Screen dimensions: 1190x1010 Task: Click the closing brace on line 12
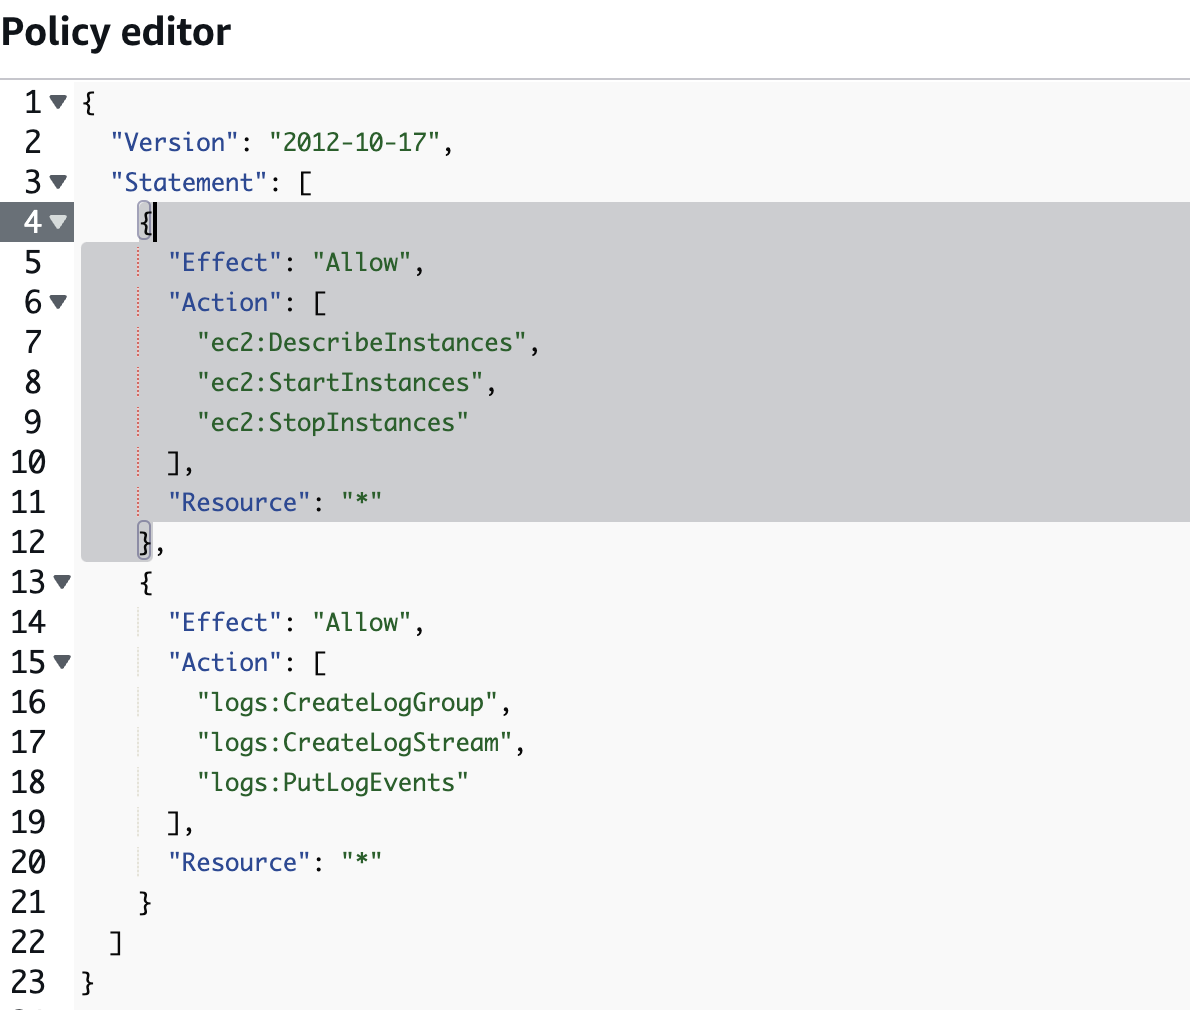(145, 543)
